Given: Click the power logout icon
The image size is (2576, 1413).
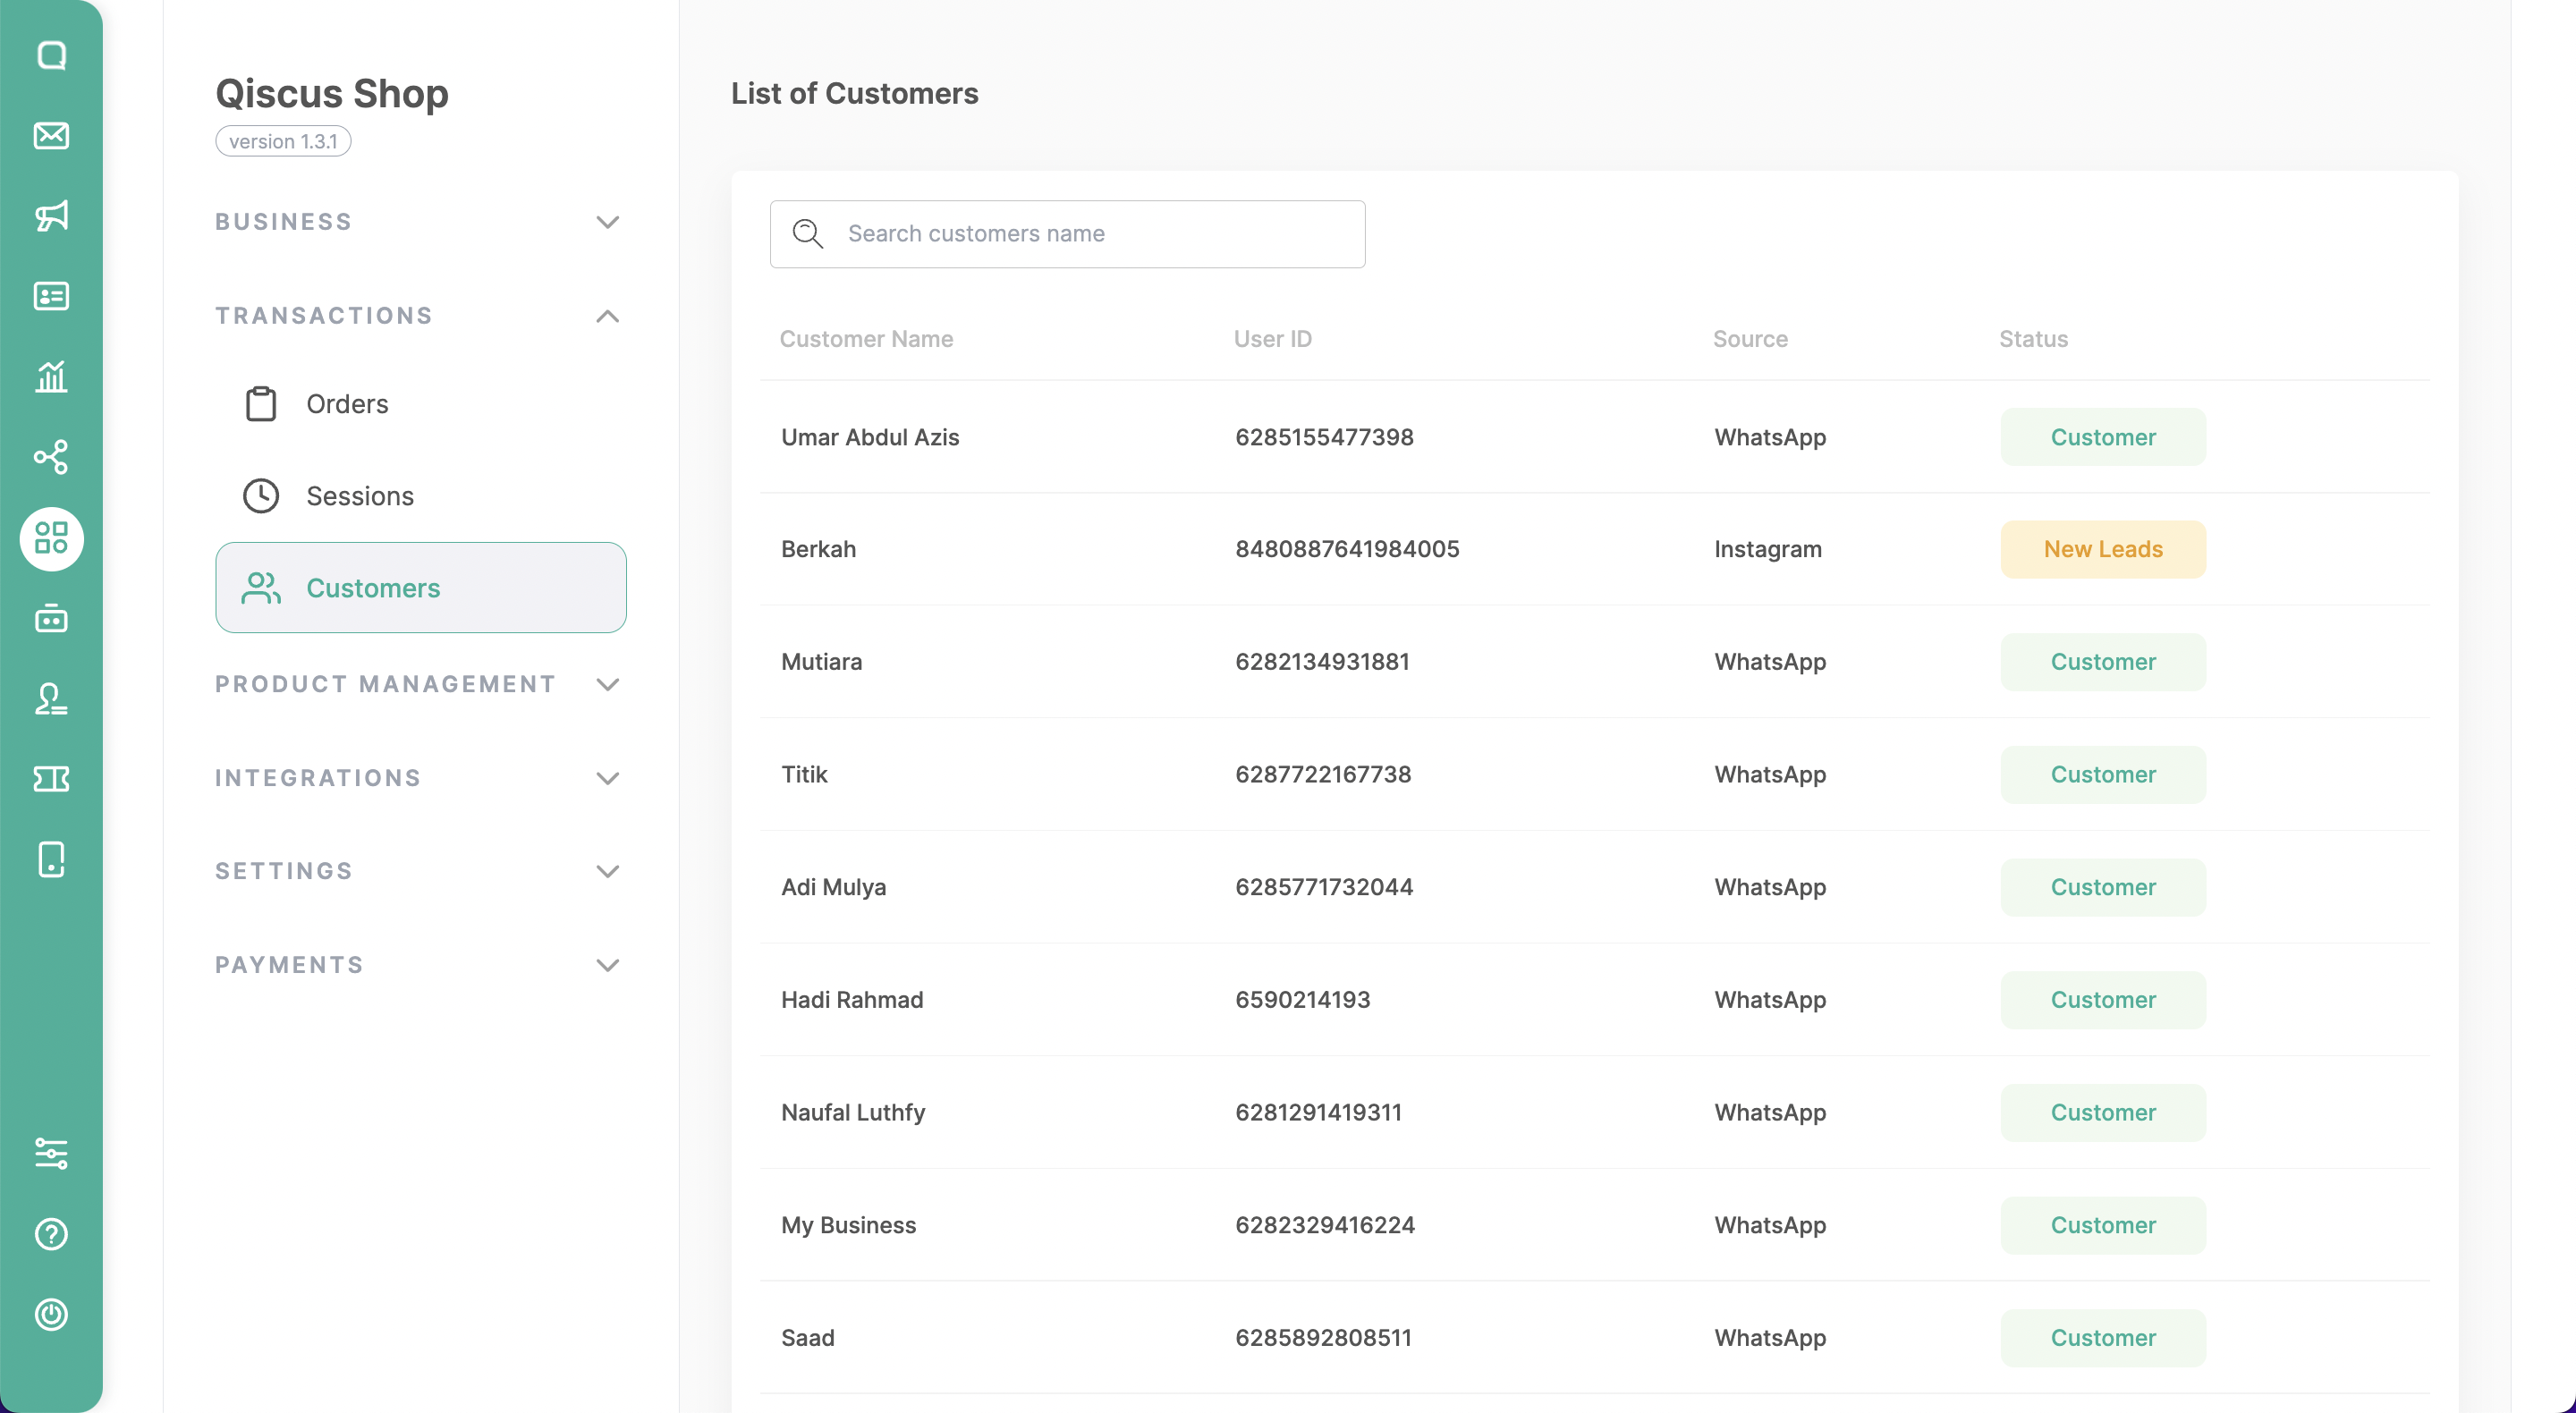Looking at the screenshot, I should (x=51, y=1314).
